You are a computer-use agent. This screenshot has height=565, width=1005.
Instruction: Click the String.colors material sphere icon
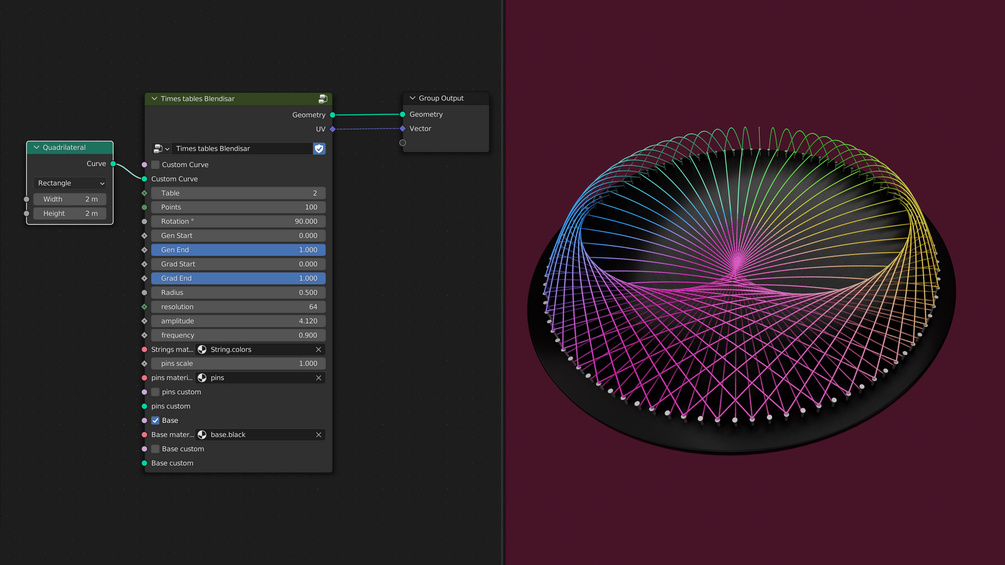[x=202, y=350]
